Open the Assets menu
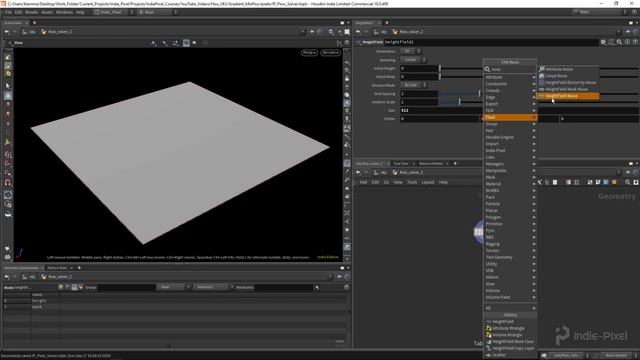640x360 pixels. tap(47, 12)
